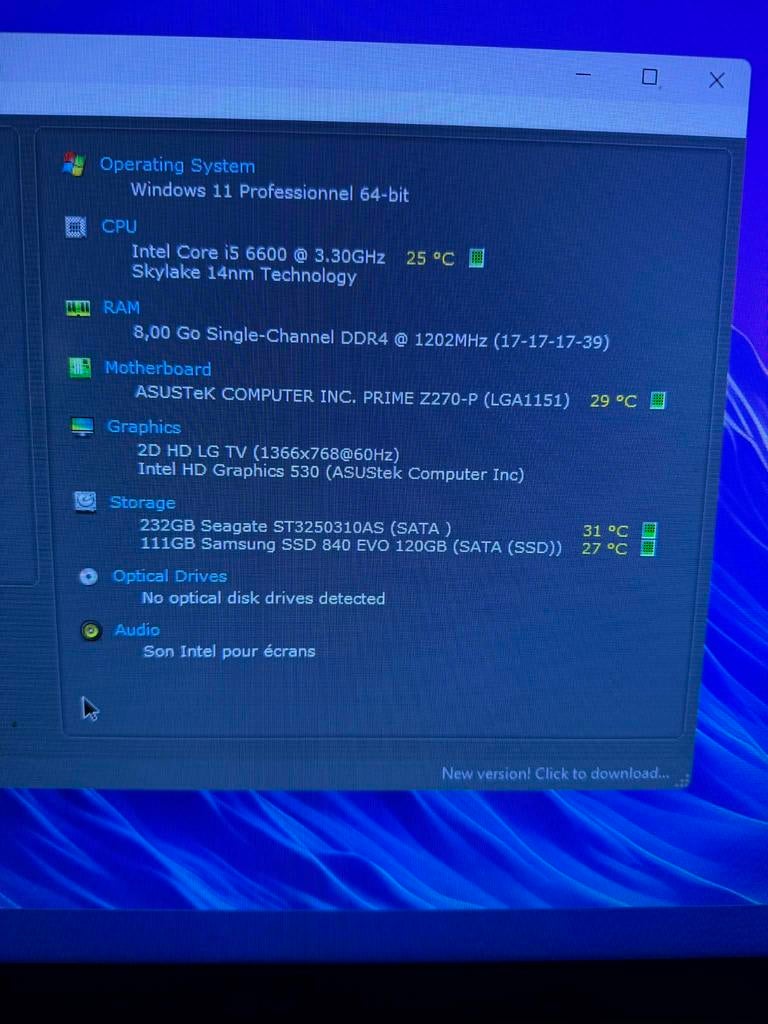The image size is (768, 1024).
Task: Click the Graphics monitor icon
Action: (82, 427)
